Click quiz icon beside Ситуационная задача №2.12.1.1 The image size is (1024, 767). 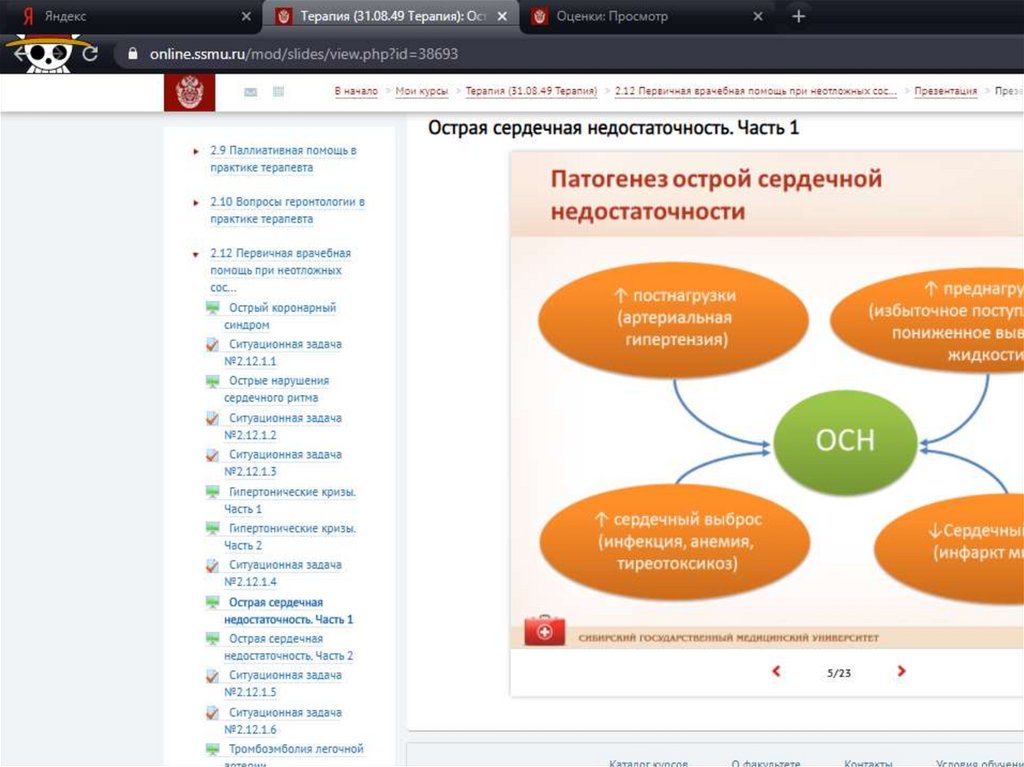[x=212, y=344]
